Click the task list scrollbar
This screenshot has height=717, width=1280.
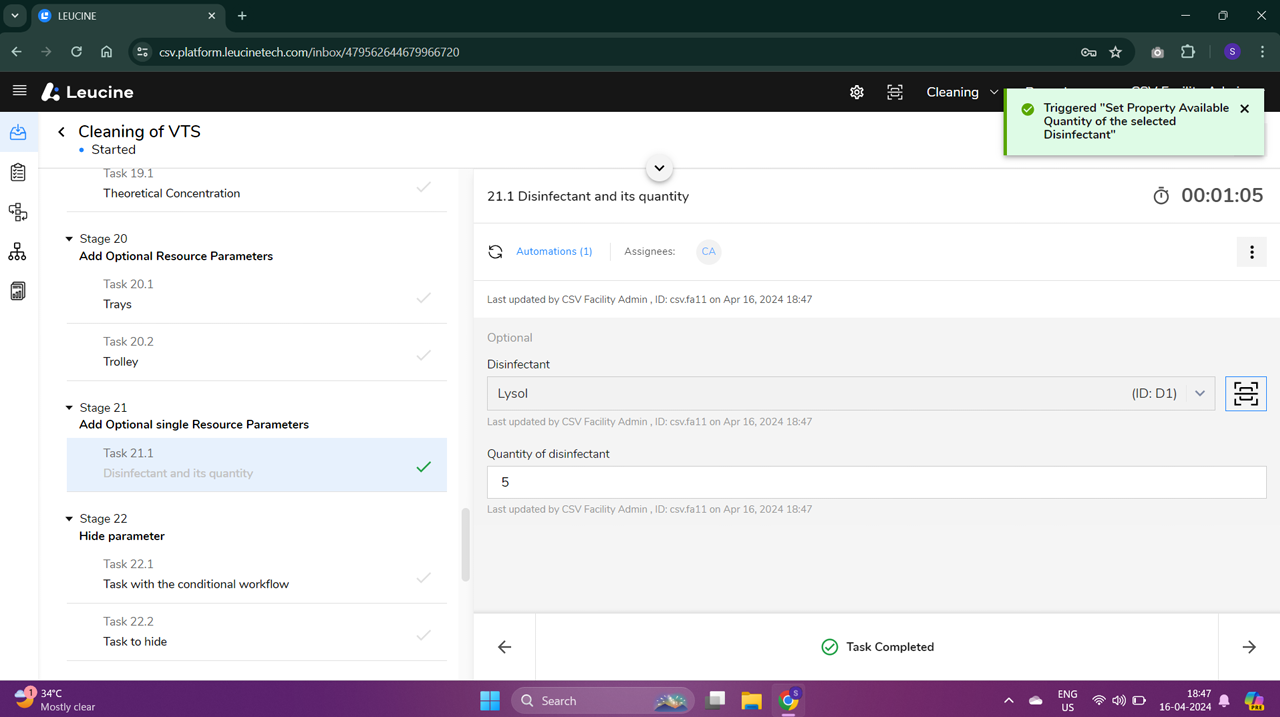point(465,545)
